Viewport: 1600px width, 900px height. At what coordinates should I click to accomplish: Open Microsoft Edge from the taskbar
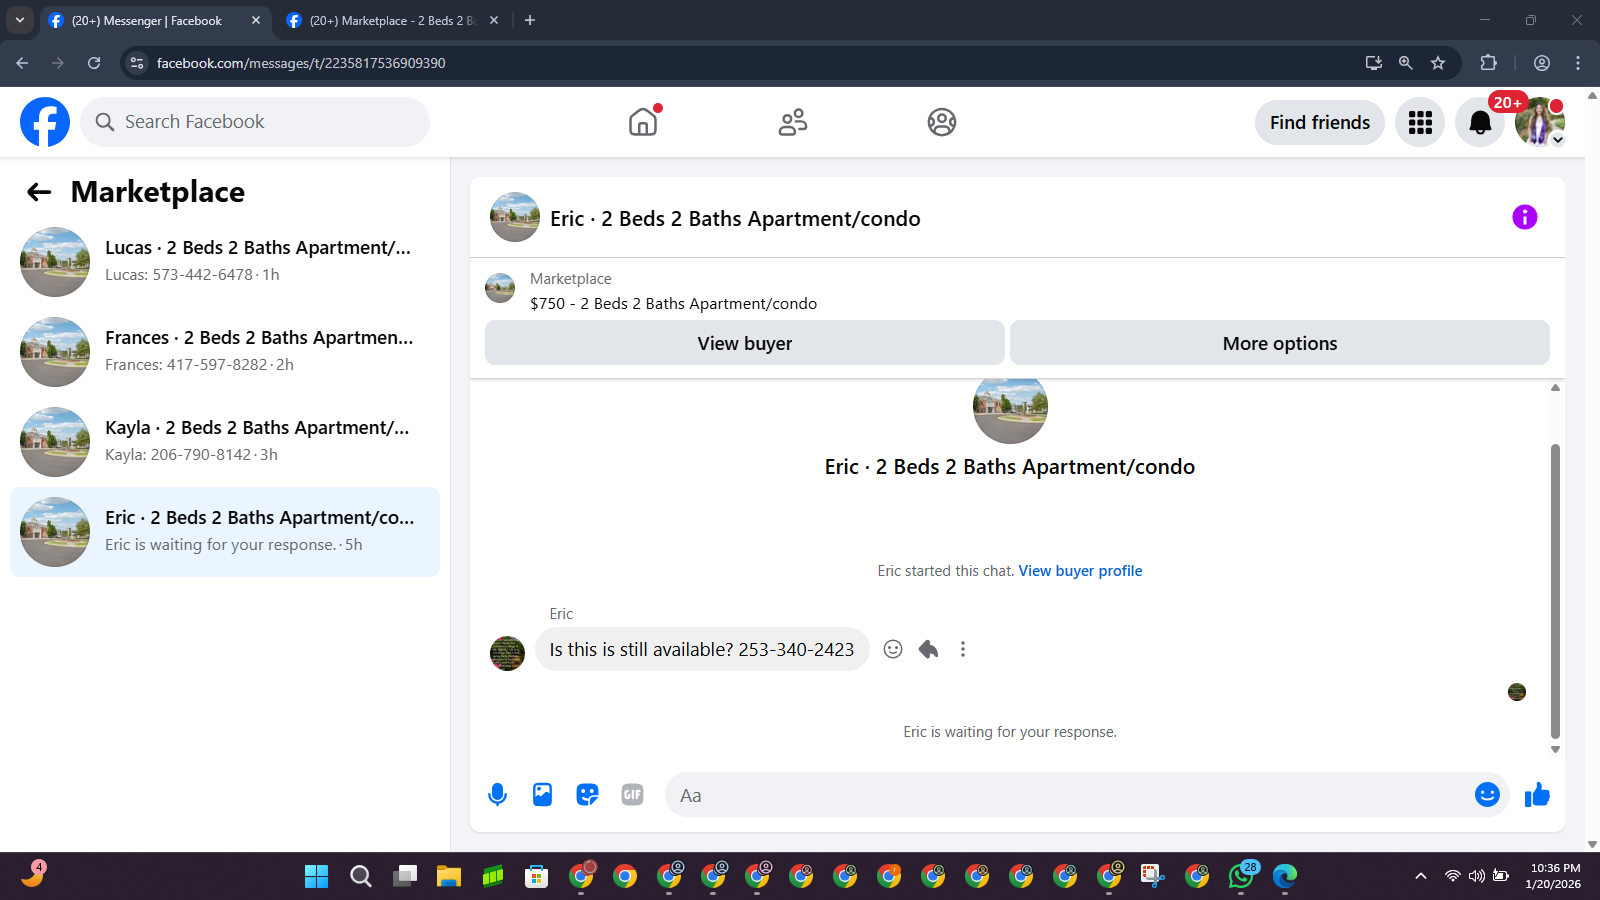(x=1285, y=877)
